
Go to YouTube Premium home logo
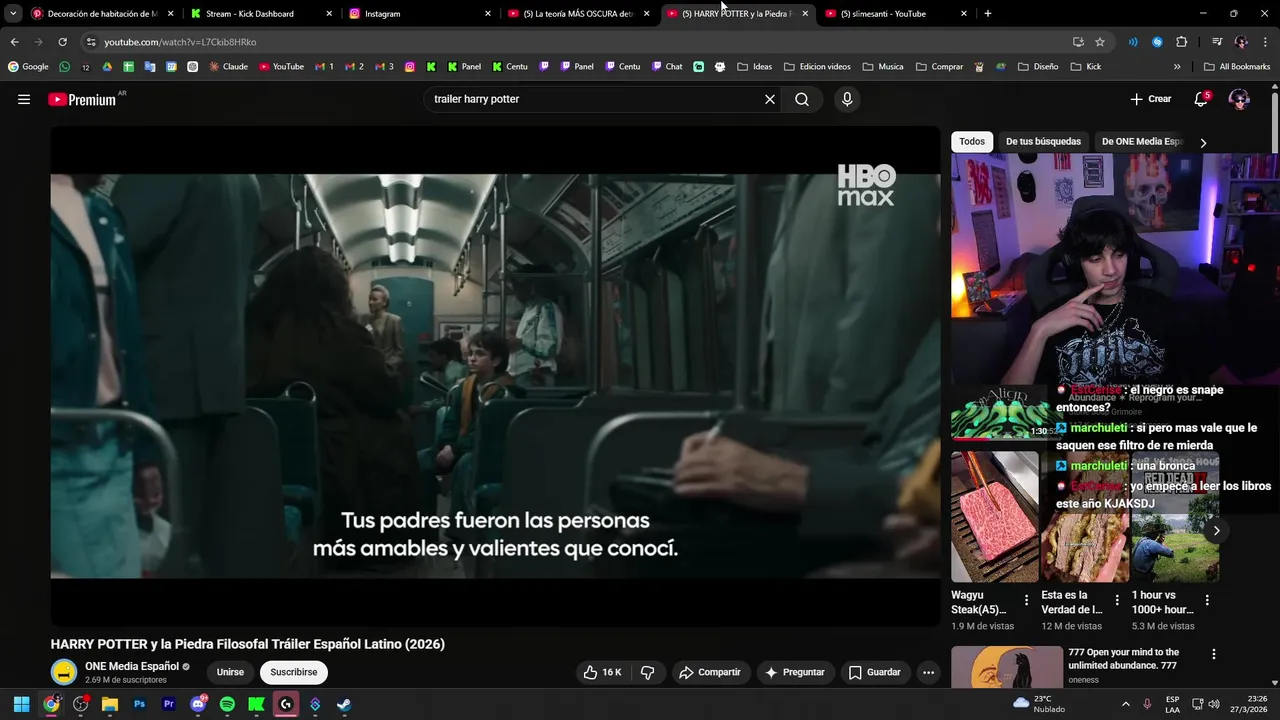coord(82,99)
